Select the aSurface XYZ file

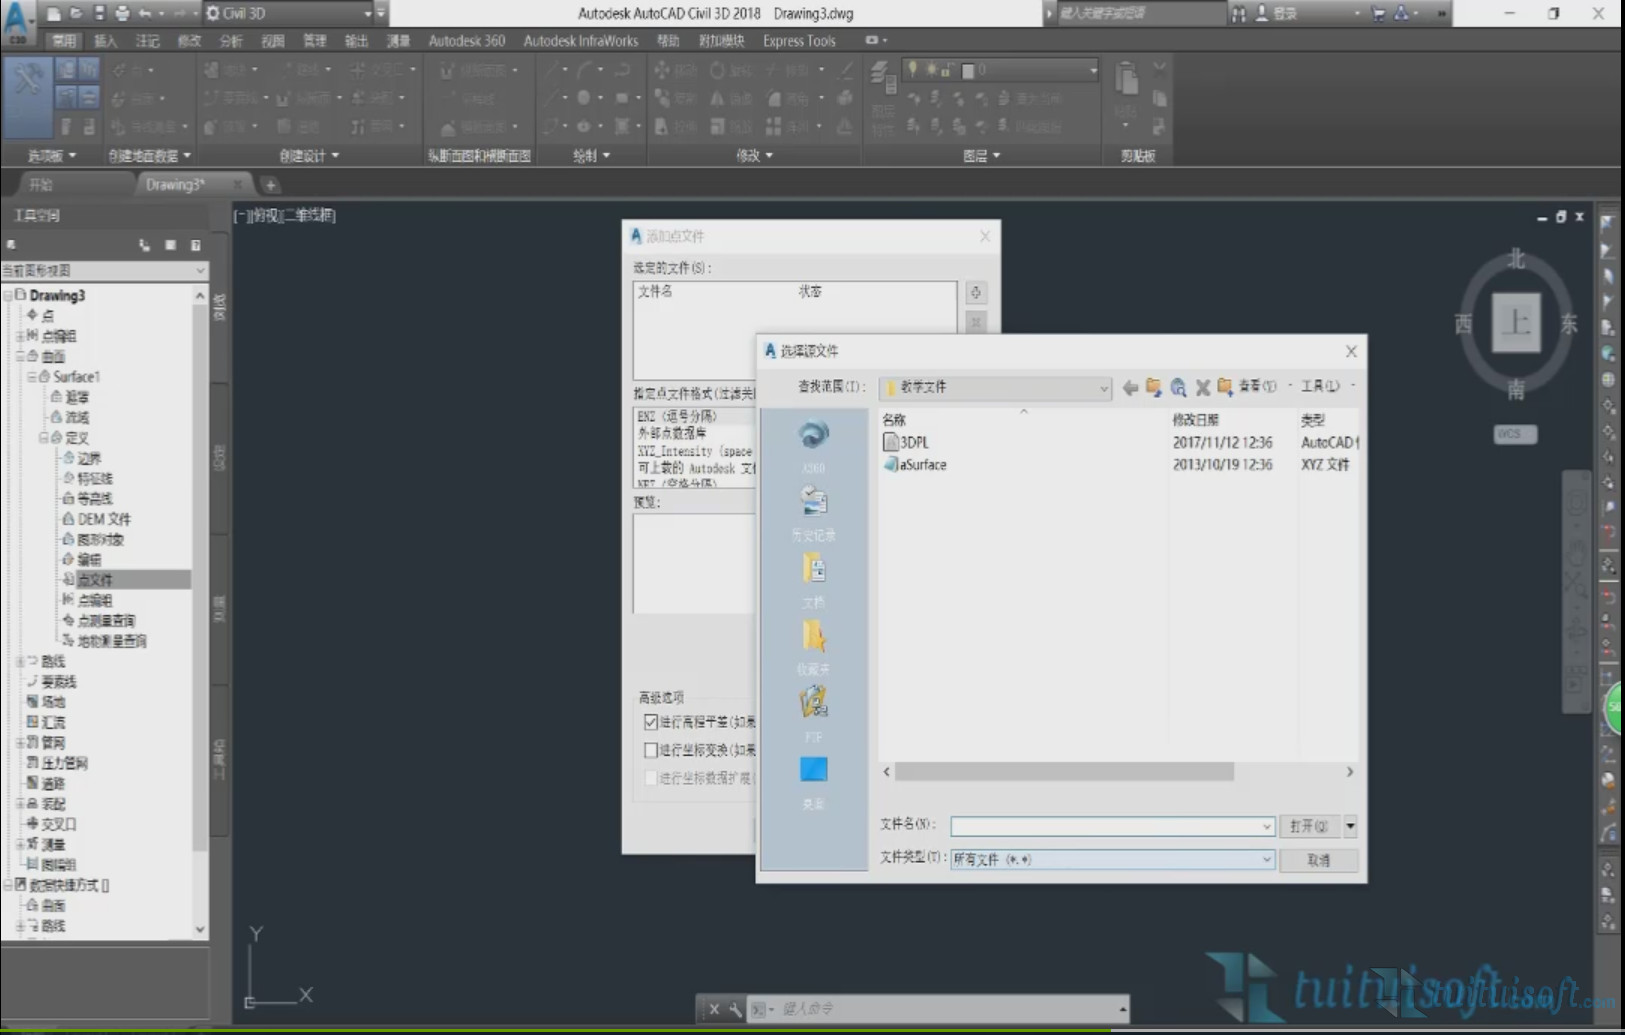pyautogui.click(x=922, y=465)
